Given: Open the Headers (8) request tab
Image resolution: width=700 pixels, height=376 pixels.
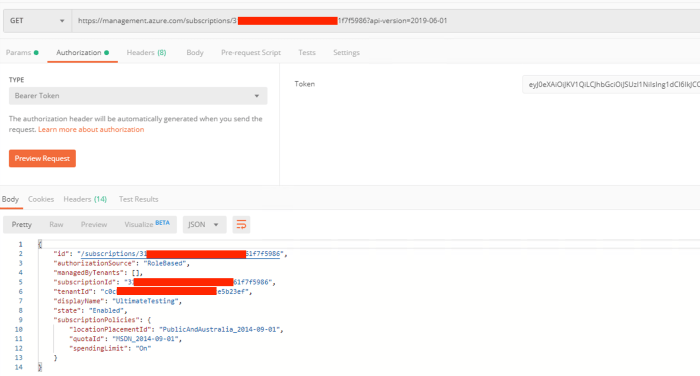Looking at the screenshot, I should click(x=146, y=53).
